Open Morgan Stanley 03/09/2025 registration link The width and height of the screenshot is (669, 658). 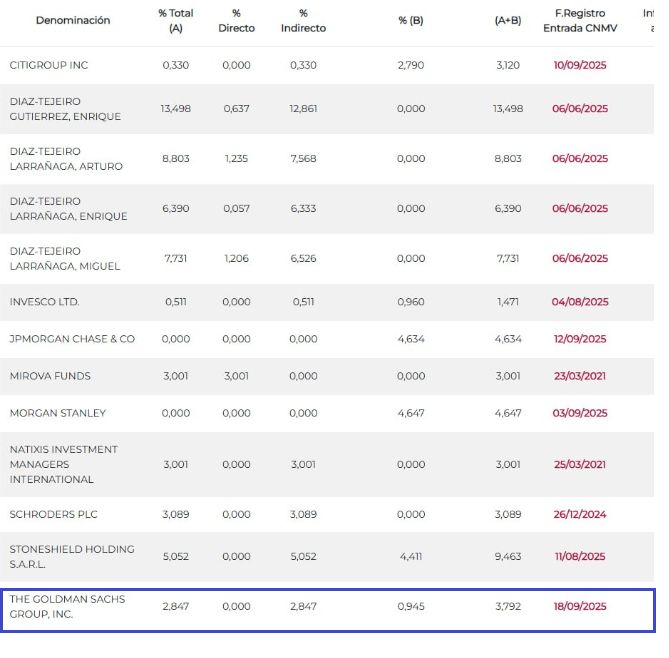(579, 413)
